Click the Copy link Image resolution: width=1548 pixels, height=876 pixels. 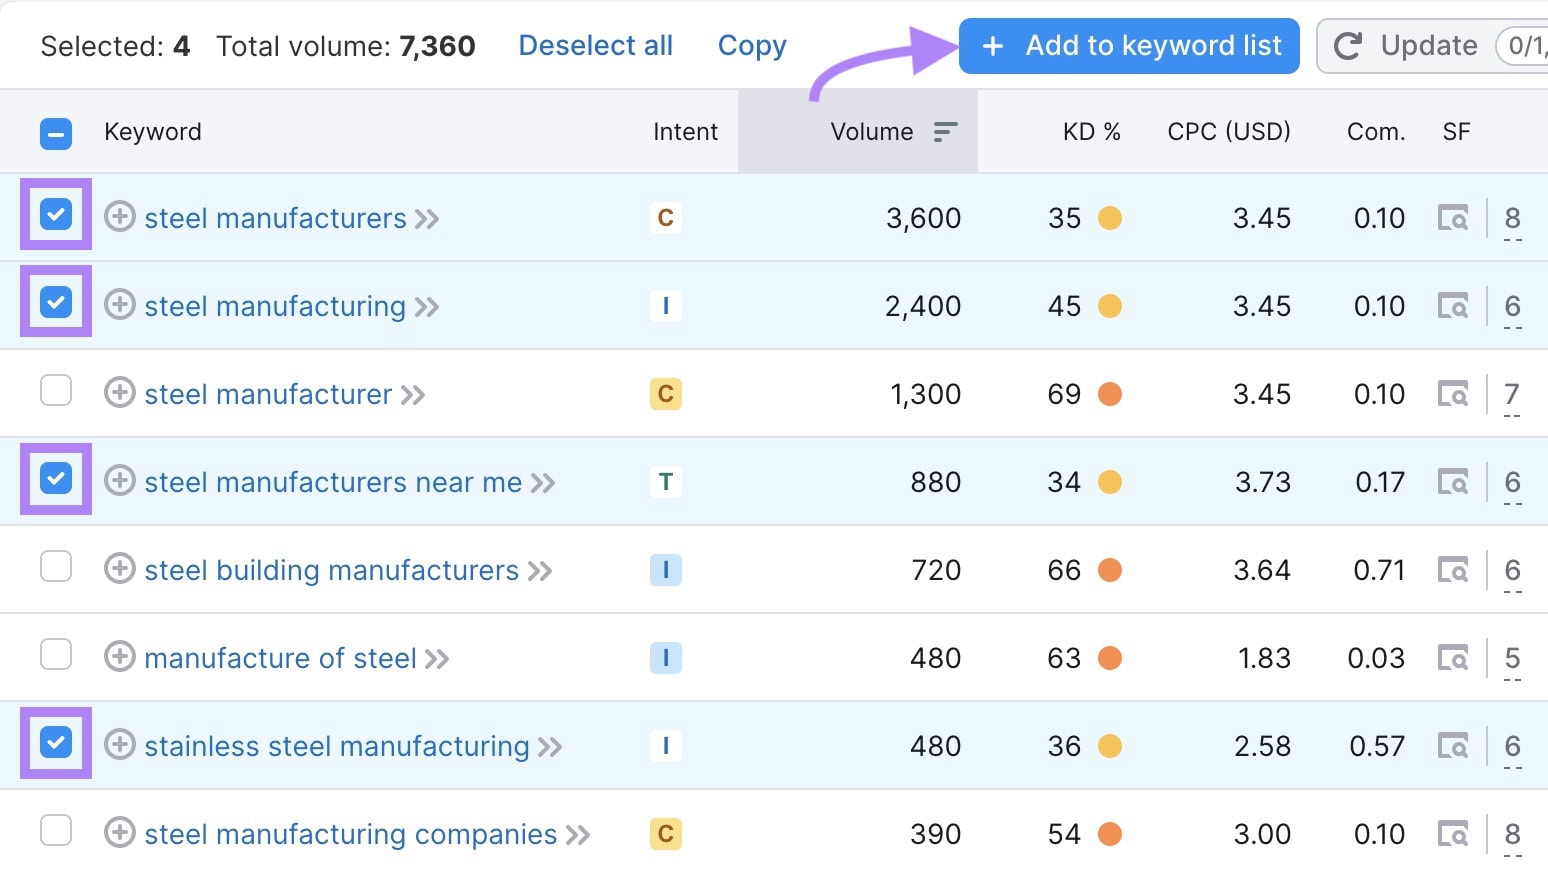(752, 46)
